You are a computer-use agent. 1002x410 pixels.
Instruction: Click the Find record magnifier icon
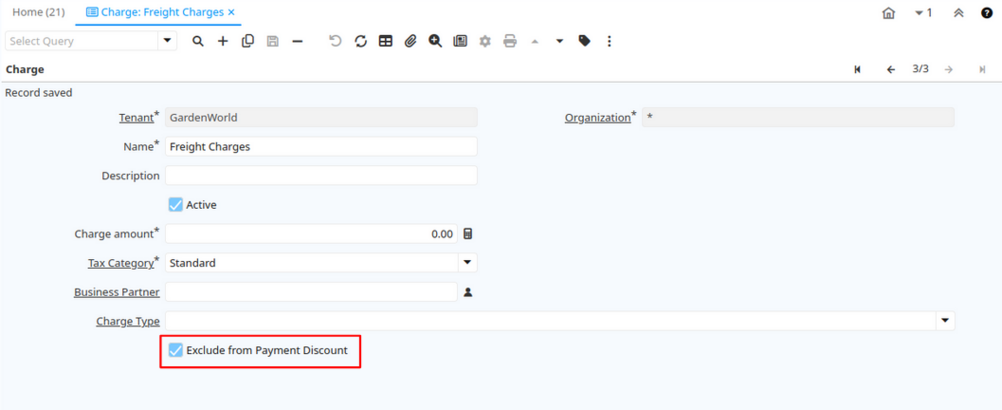pyautogui.click(x=198, y=41)
